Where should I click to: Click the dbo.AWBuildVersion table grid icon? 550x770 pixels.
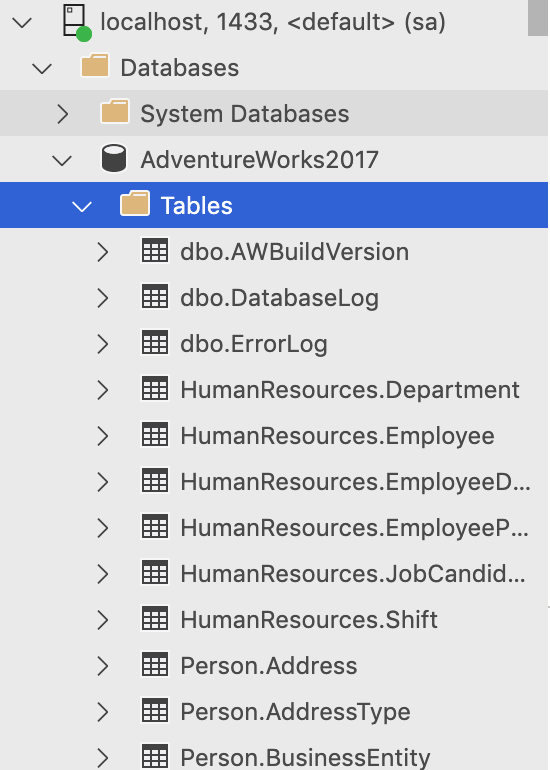(x=155, y=250)
